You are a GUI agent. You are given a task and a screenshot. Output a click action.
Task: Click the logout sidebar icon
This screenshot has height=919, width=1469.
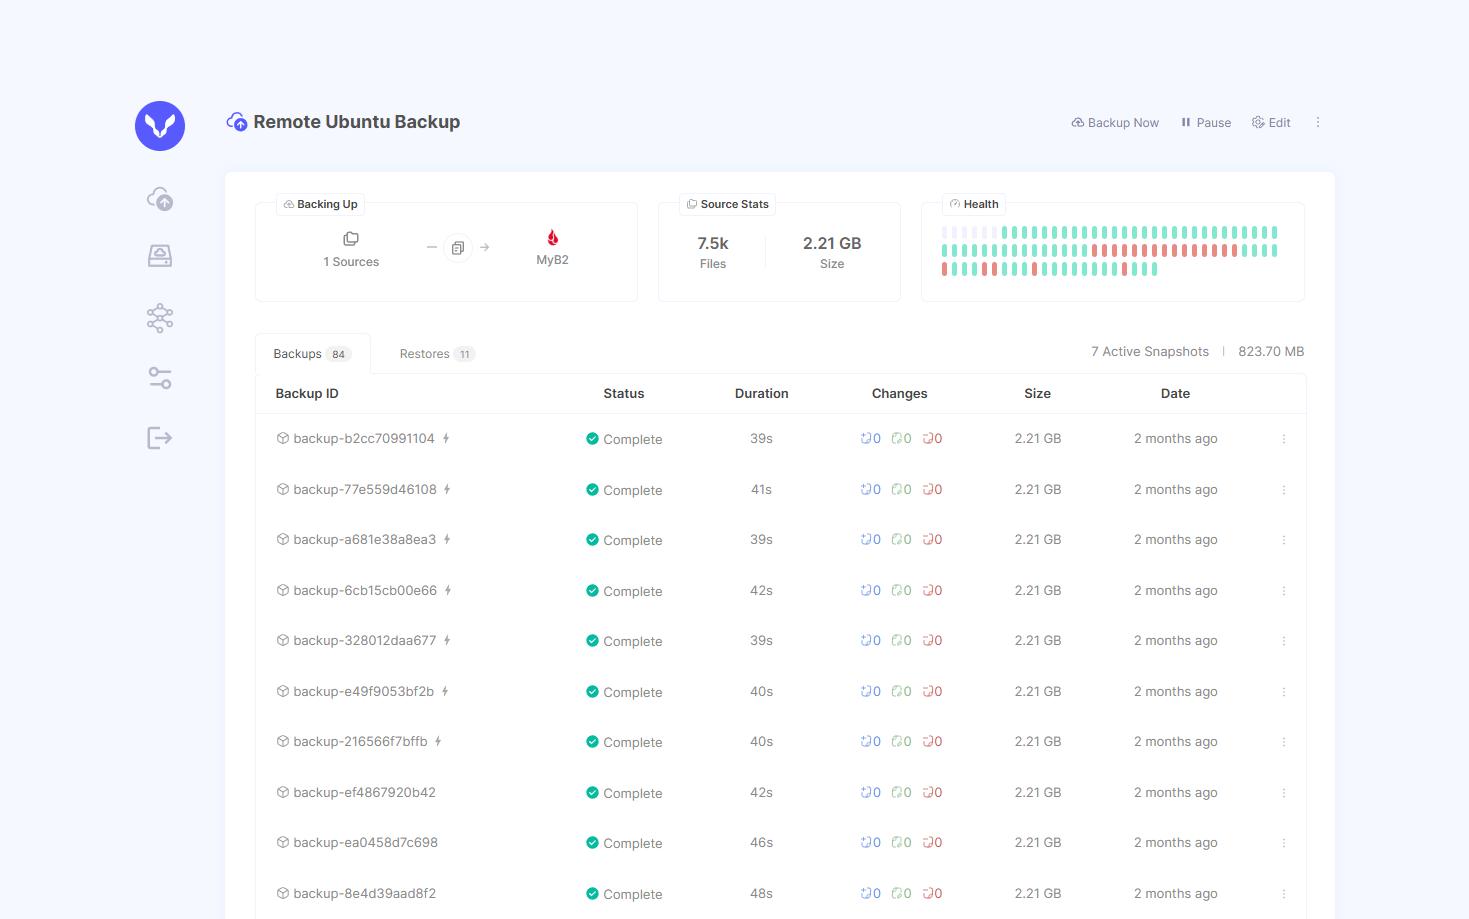click(160, 437)
